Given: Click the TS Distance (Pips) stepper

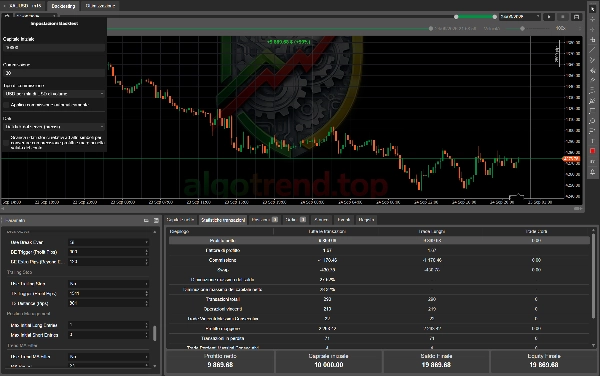Looking at the screenshot, I should tap(147, 303).
